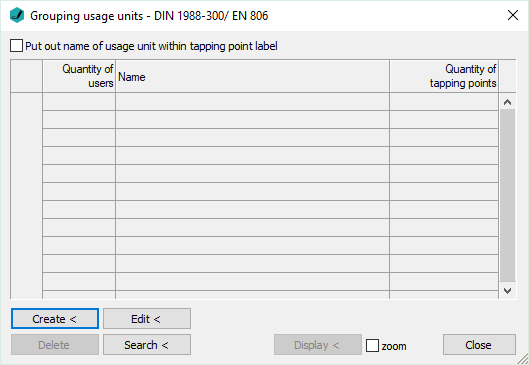This screenshot has height=365, width=529.
Task: Enable Put out name of usage unit checkbox
Action: click(x=16, y=46)
